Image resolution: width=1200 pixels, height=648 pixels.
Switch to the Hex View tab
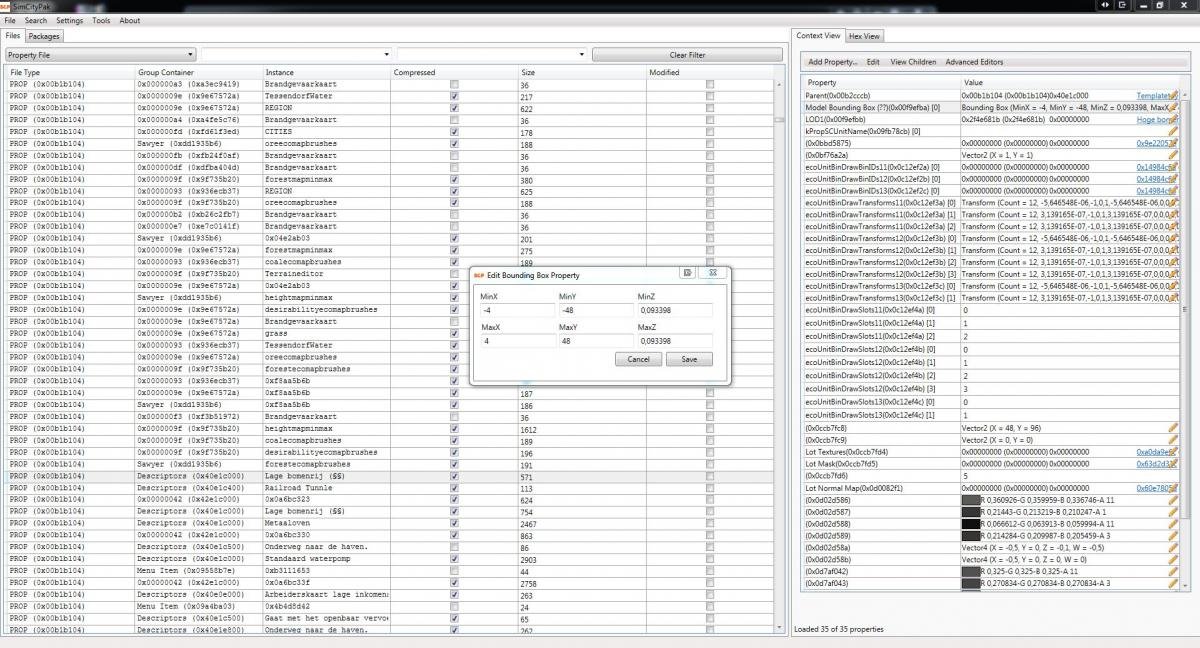[x=864, y=36]
